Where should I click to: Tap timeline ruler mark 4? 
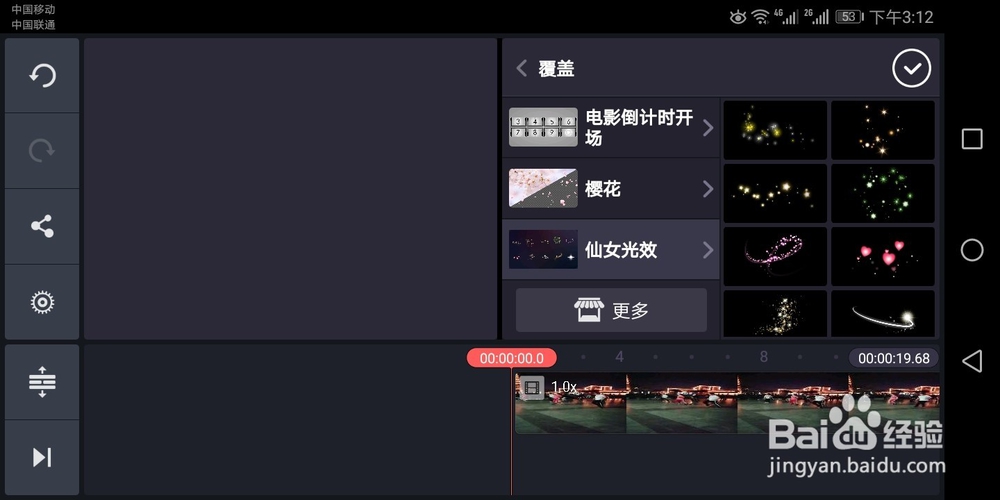619,357
